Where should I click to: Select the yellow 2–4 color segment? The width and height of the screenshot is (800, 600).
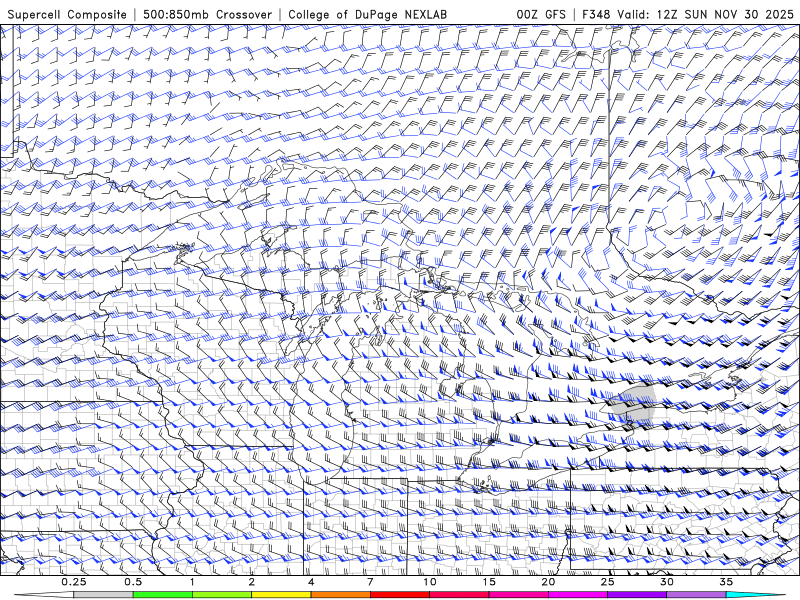pyautogui.click(x=281, y=595)
